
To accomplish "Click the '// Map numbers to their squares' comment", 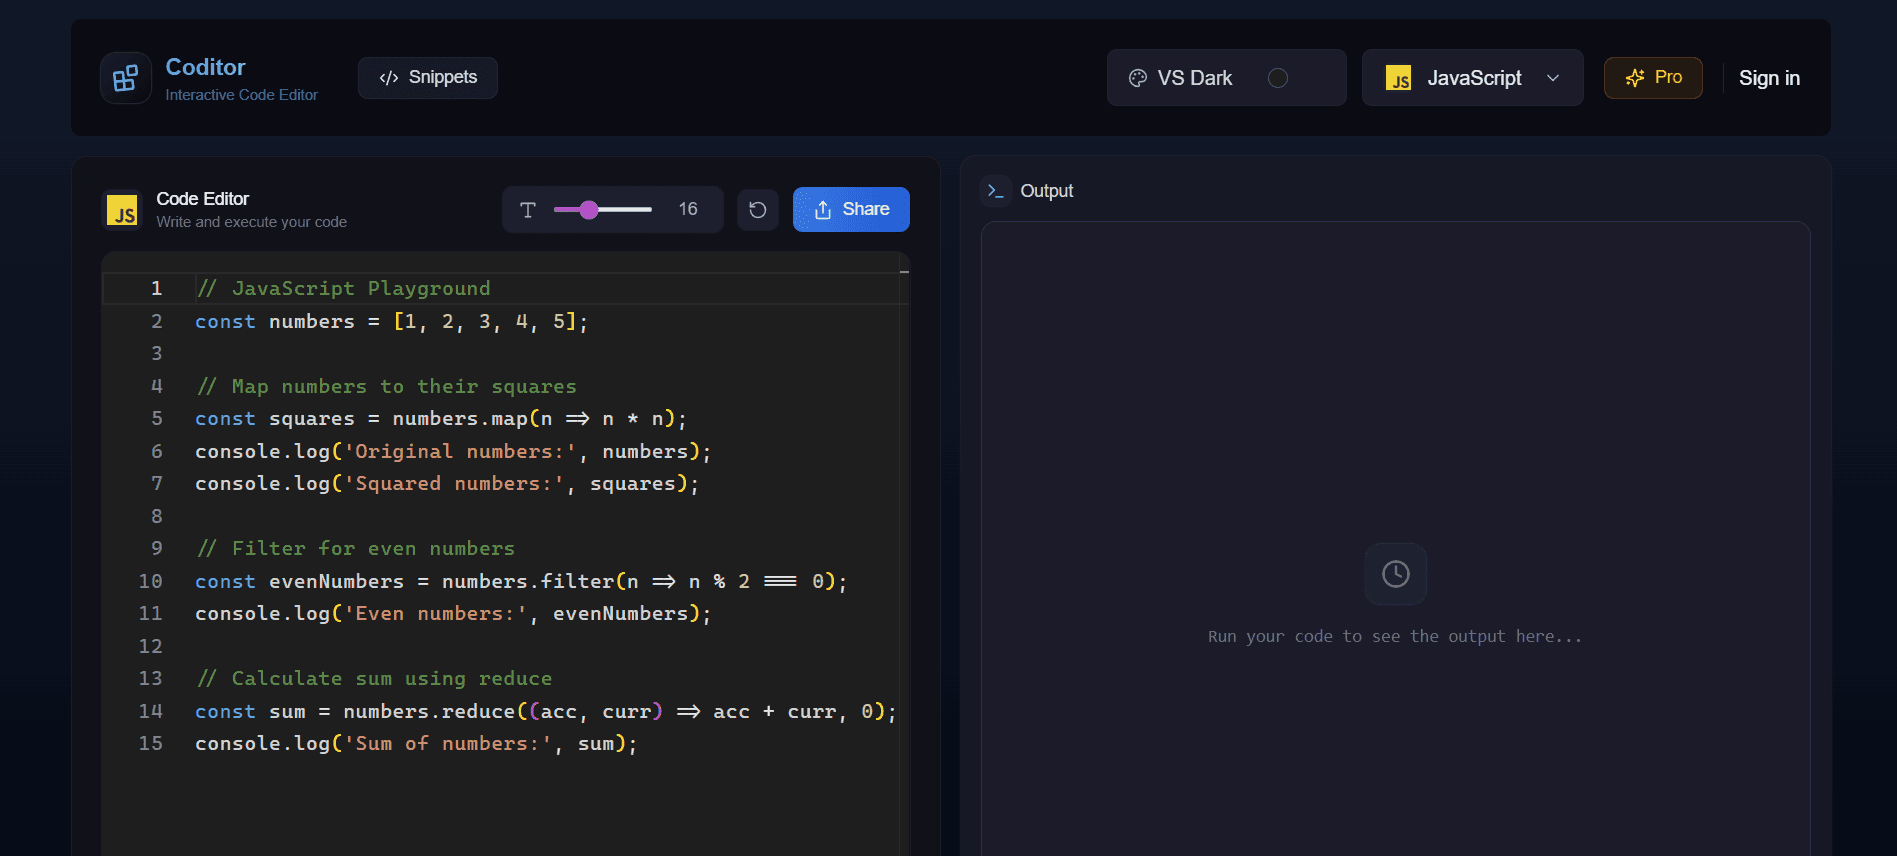I will (386, 387).
